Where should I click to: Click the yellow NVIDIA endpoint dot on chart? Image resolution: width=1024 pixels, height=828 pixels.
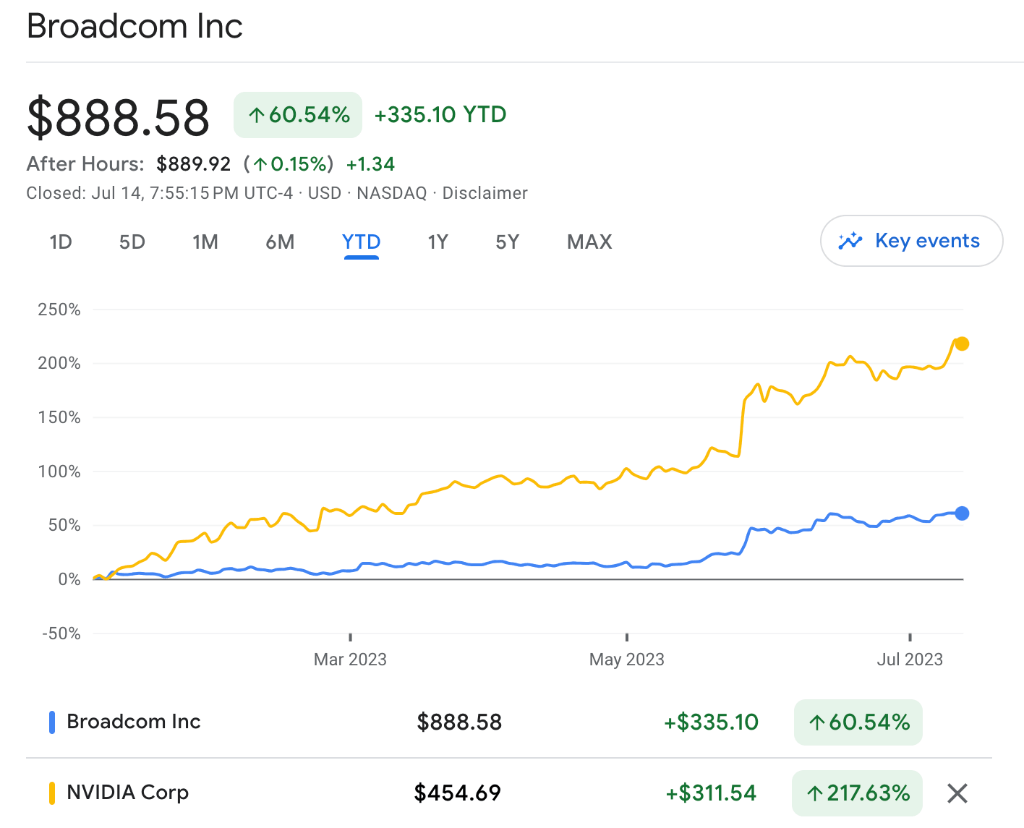pyautogui.click(x=962, y=344)
